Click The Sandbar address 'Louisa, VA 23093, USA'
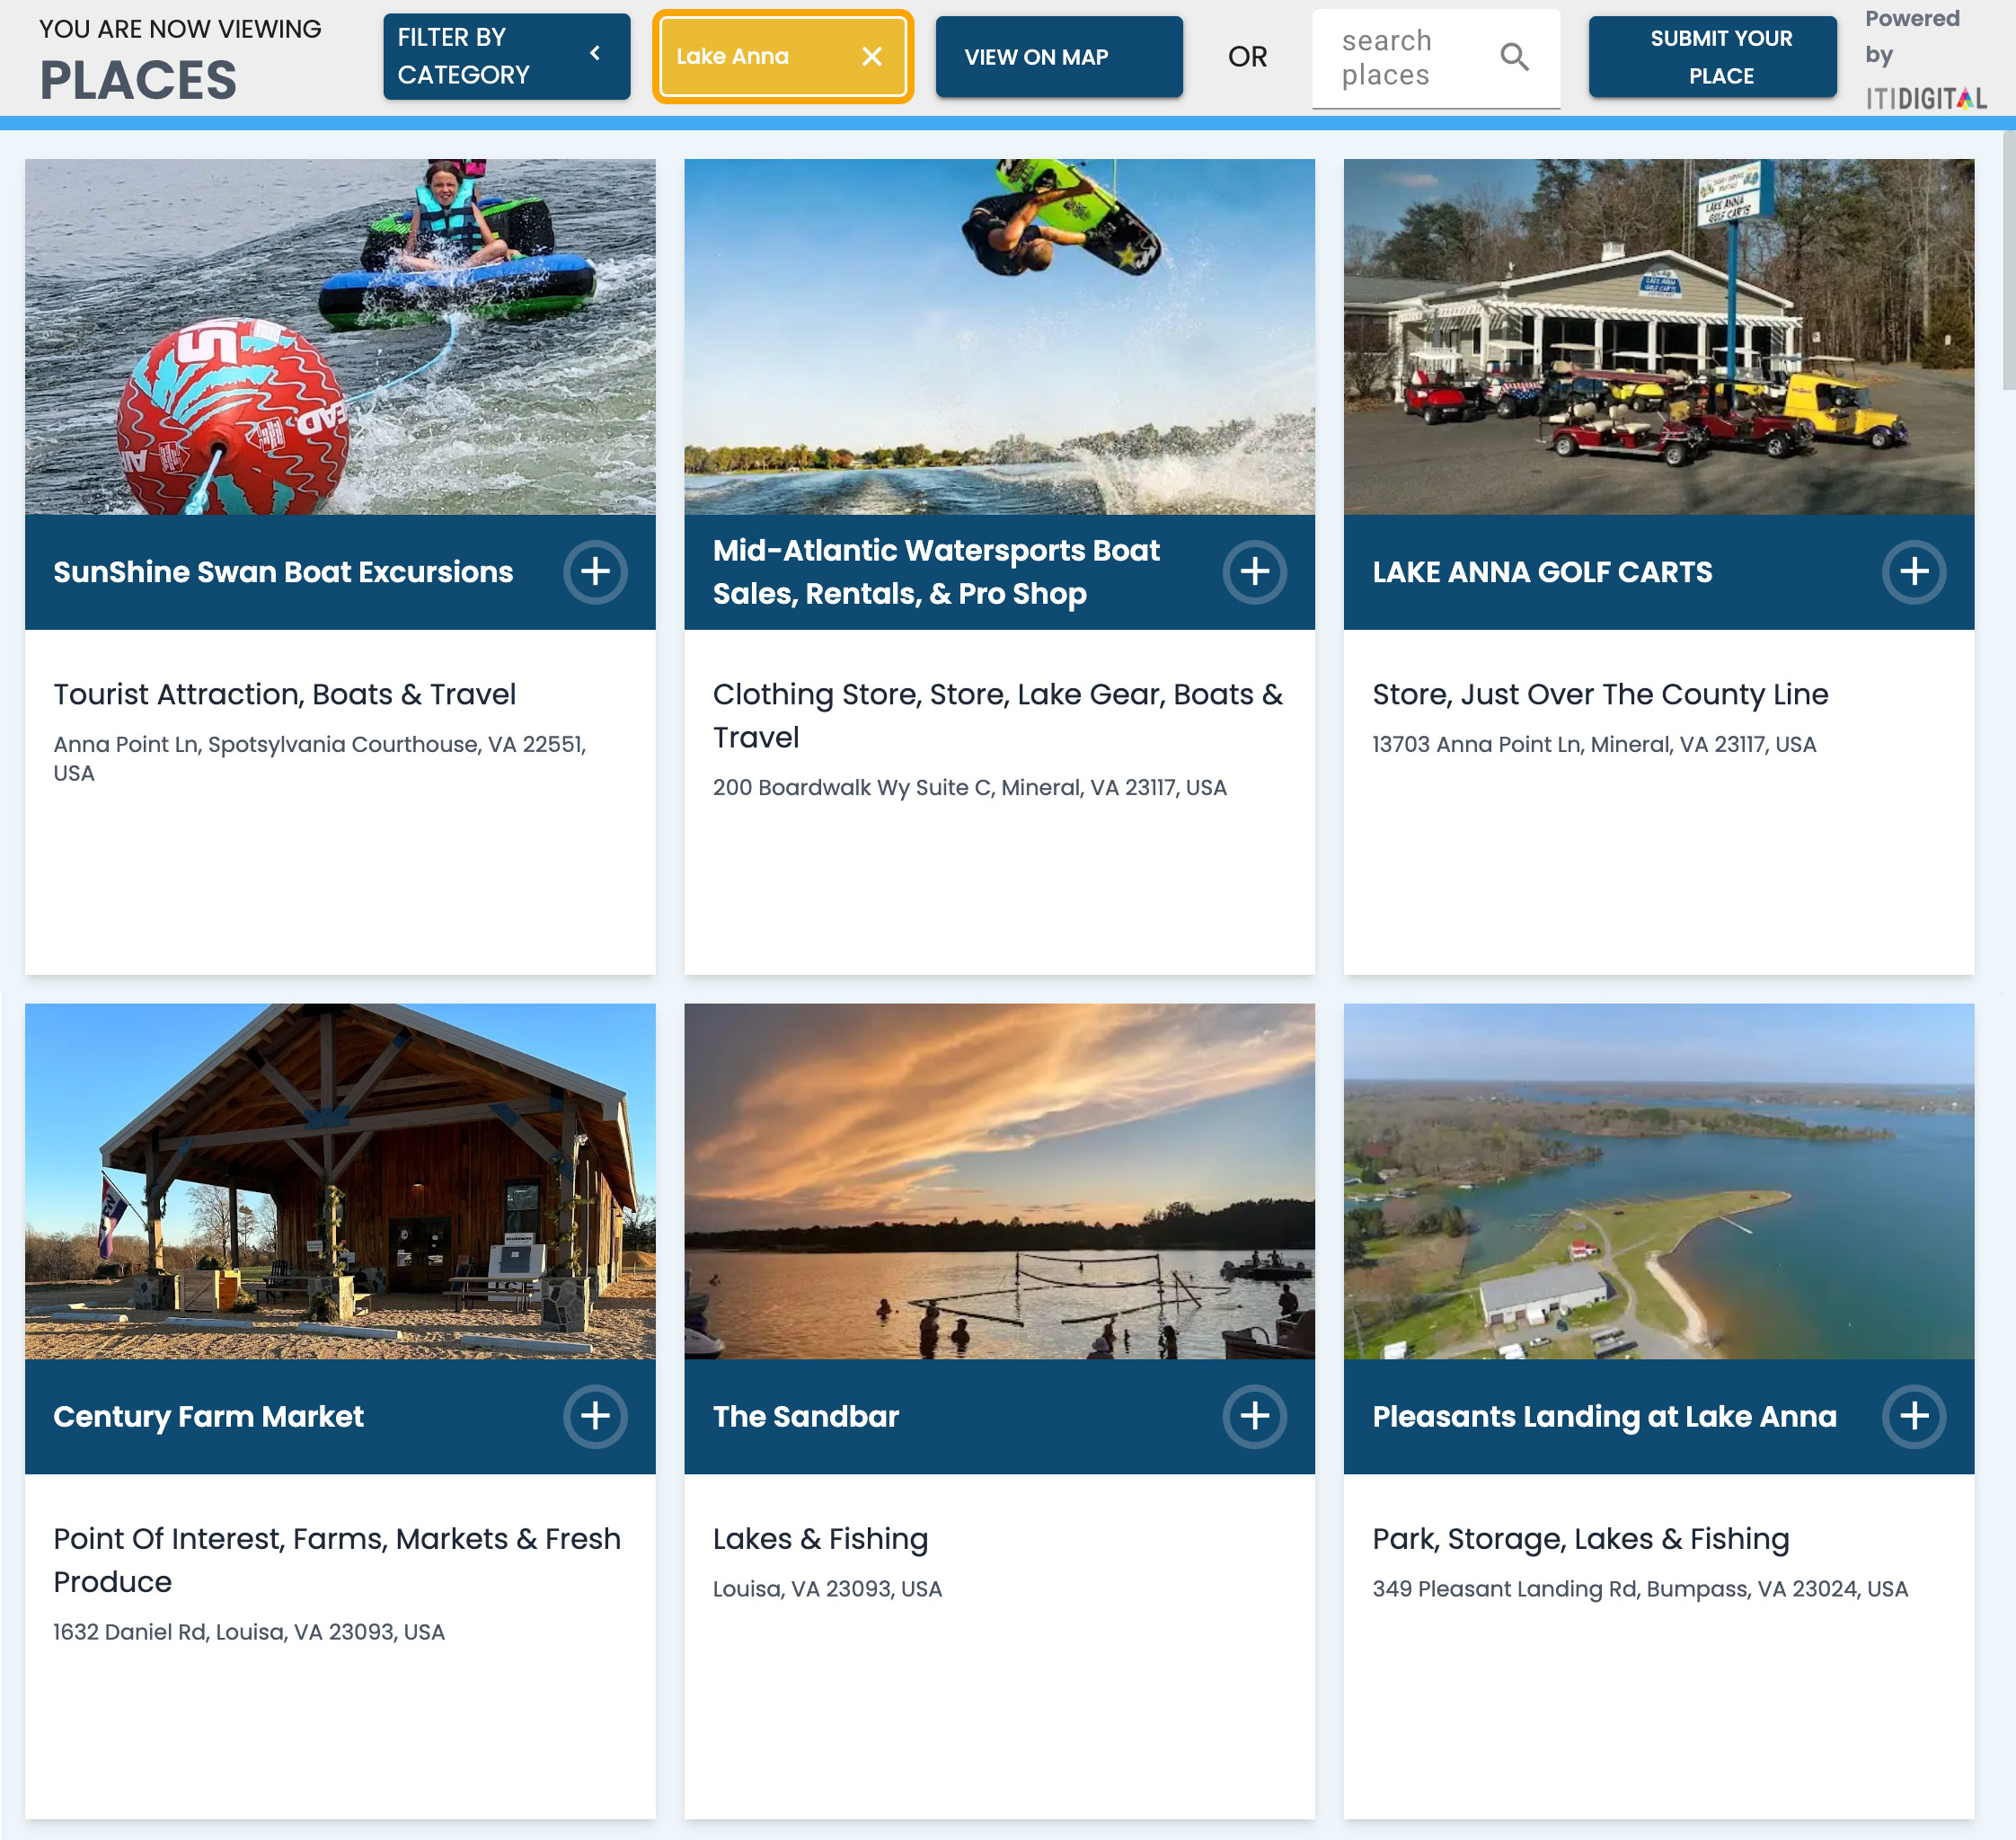Image resolution: width=2016 pixels, height=1840 pixels. pyautogui.click(x=827, y=1589)
